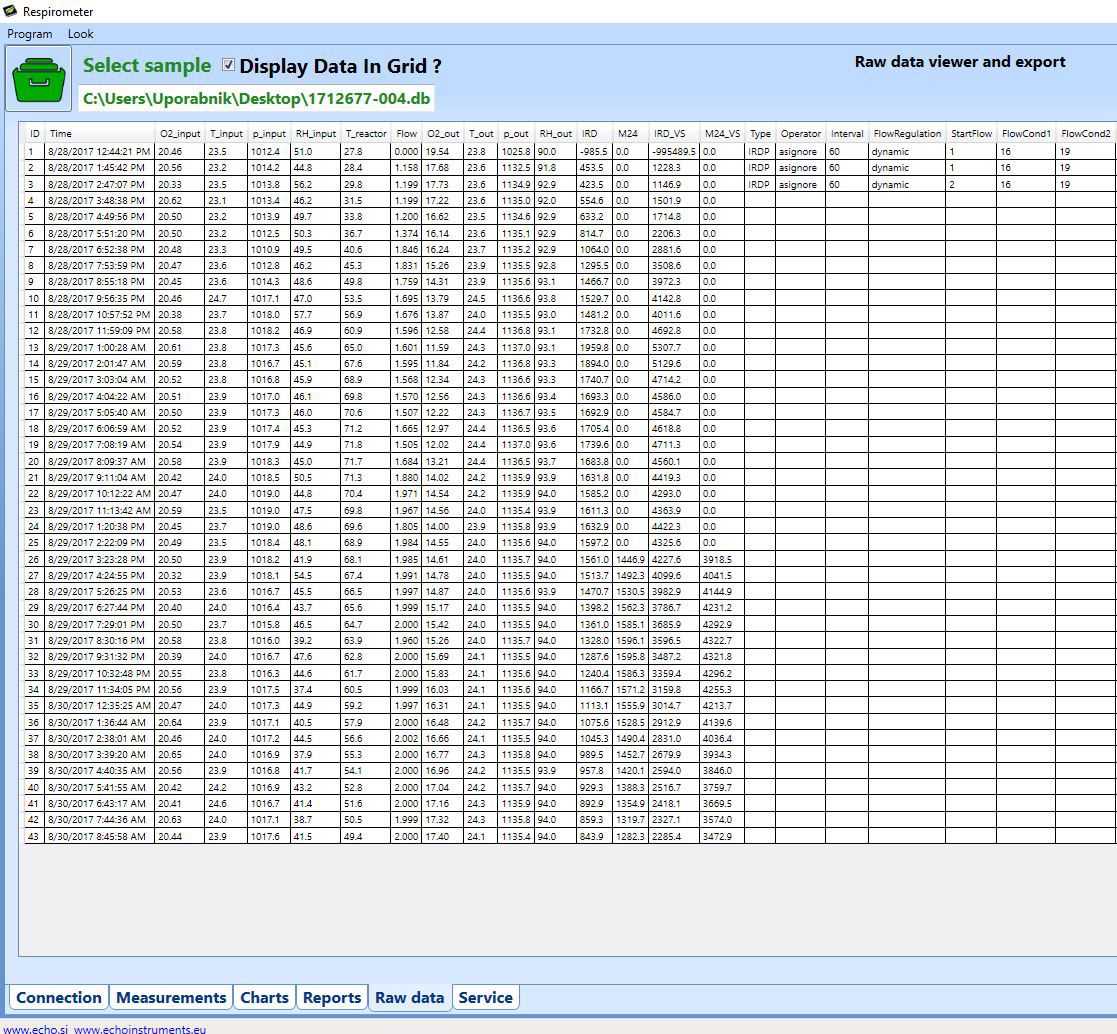Click the O2_input column header

(x=179, y=133)
